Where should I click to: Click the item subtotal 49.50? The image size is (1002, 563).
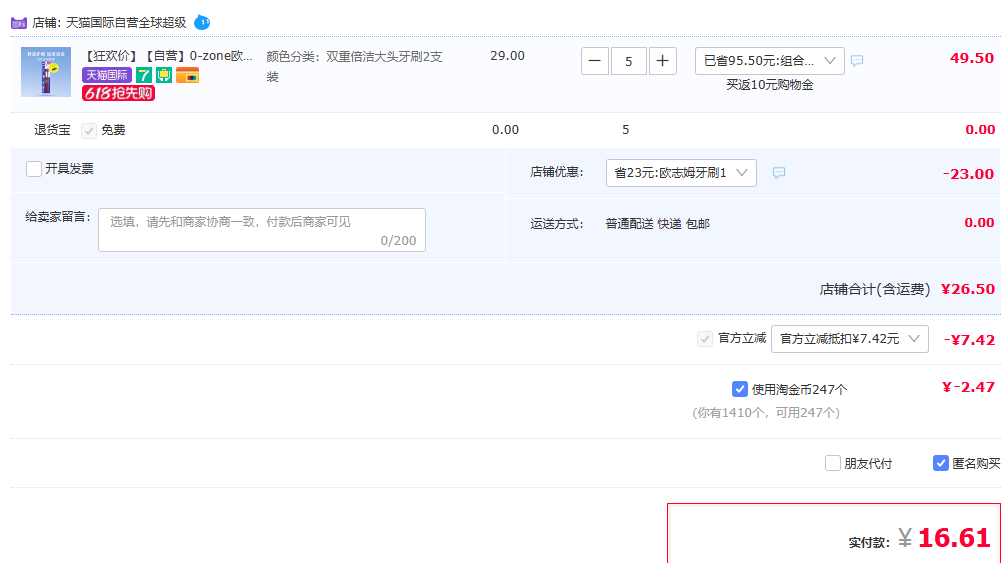971,58
